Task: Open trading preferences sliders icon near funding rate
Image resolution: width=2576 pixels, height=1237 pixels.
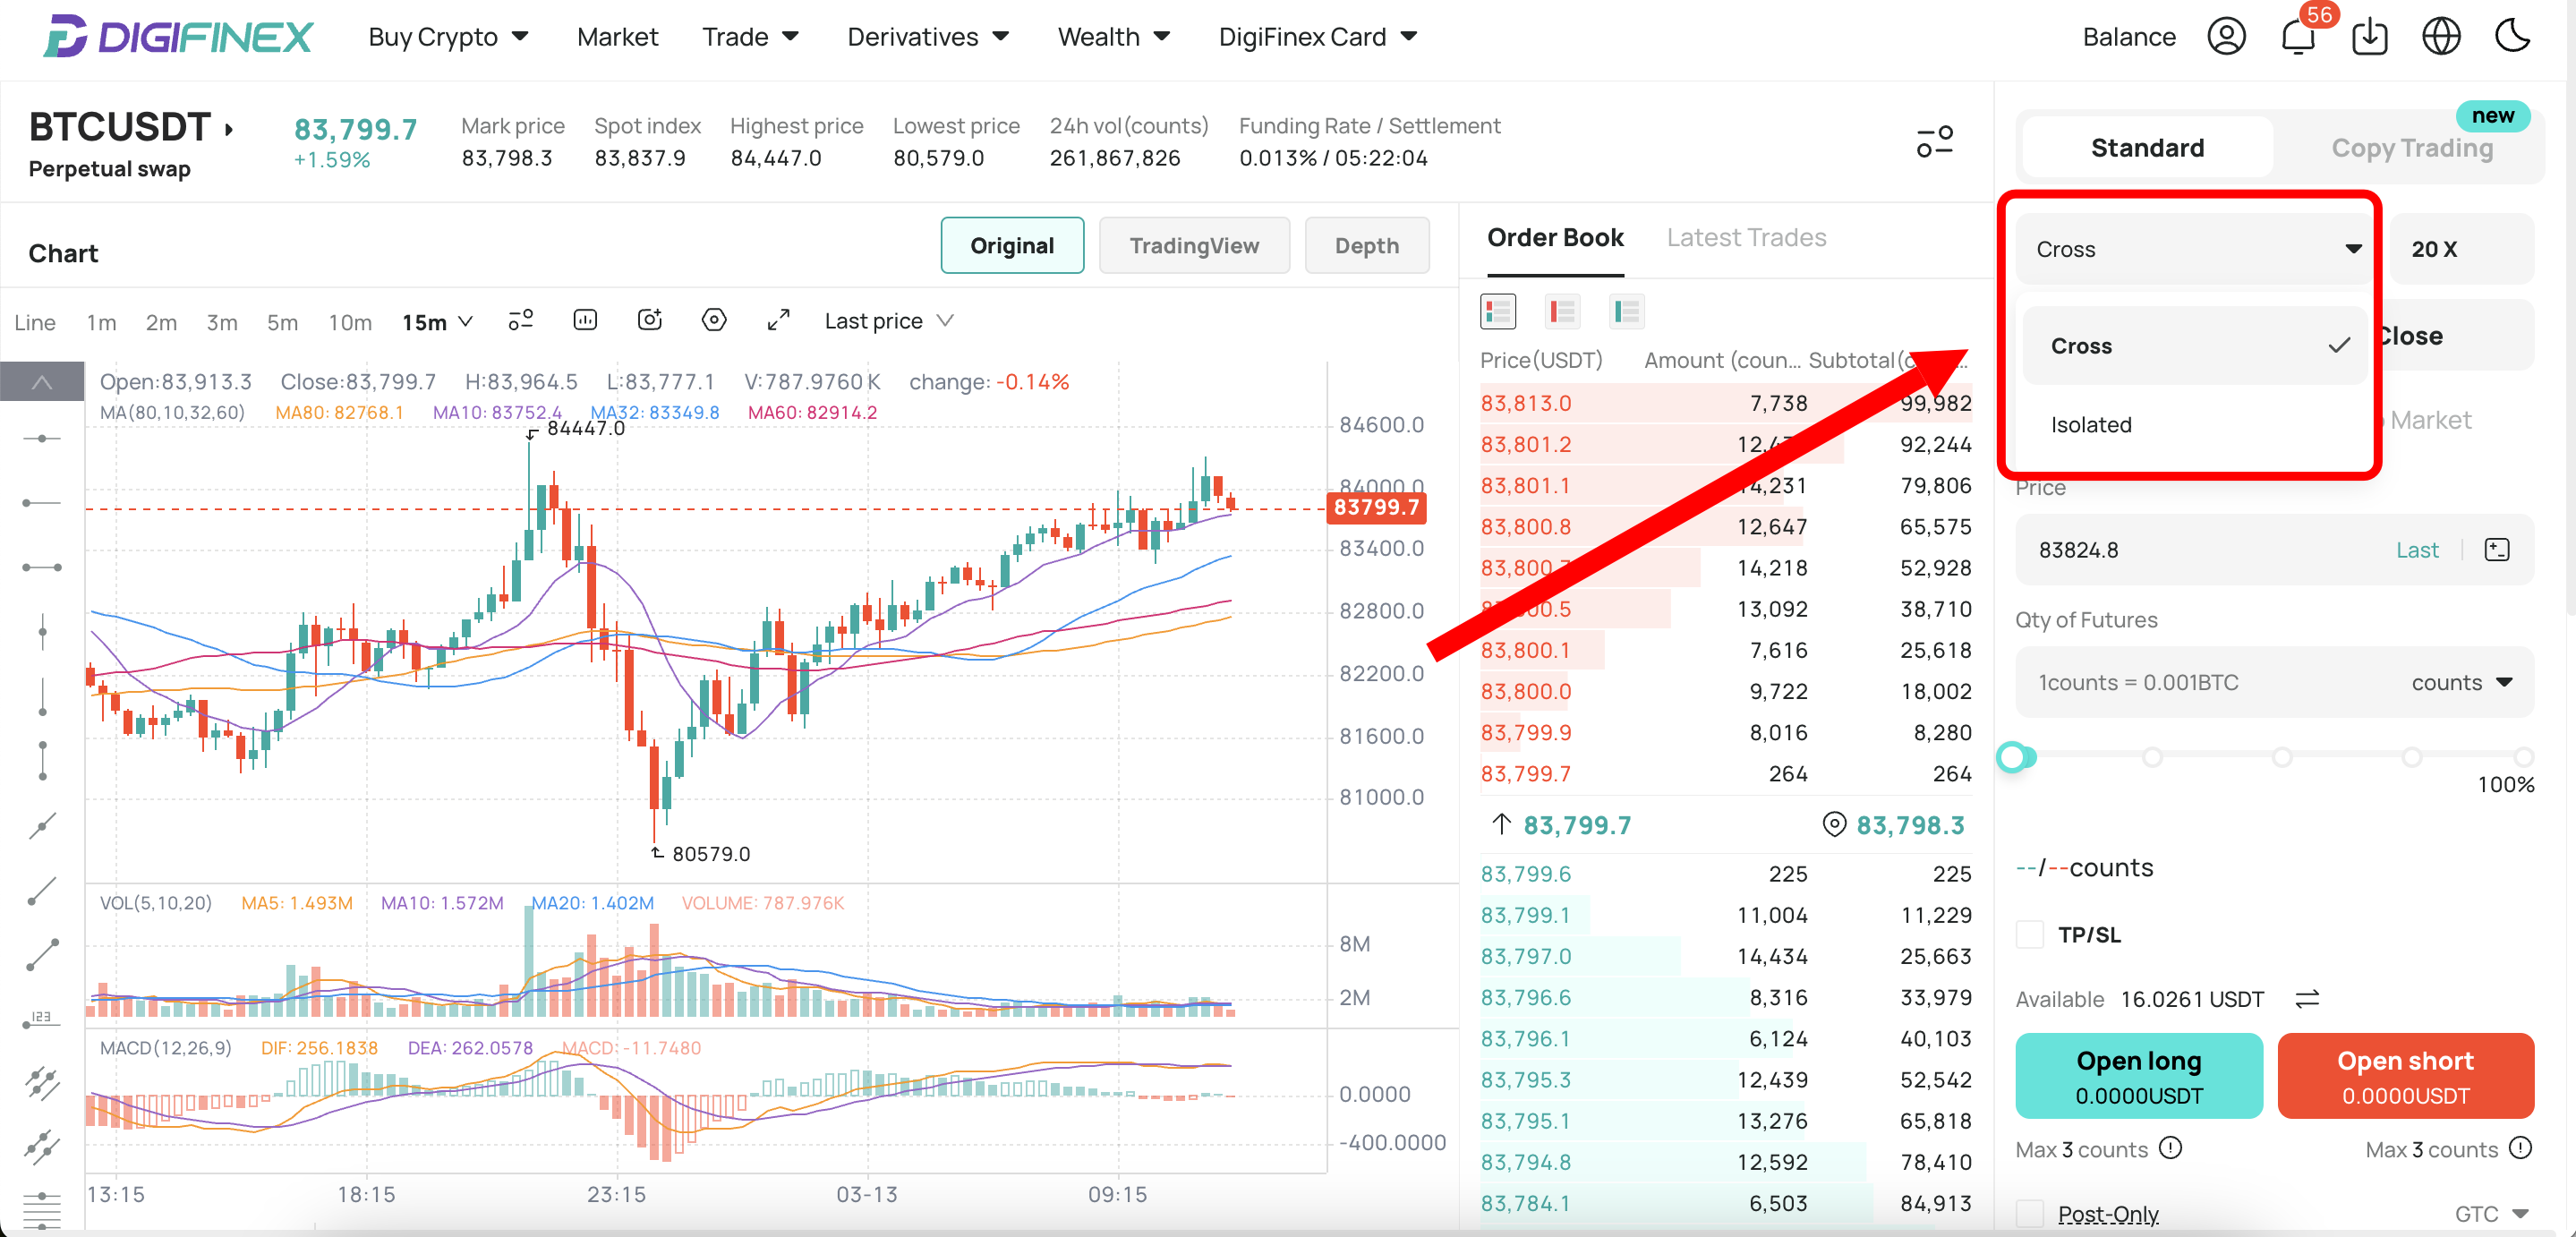Action: [1934, 141]
